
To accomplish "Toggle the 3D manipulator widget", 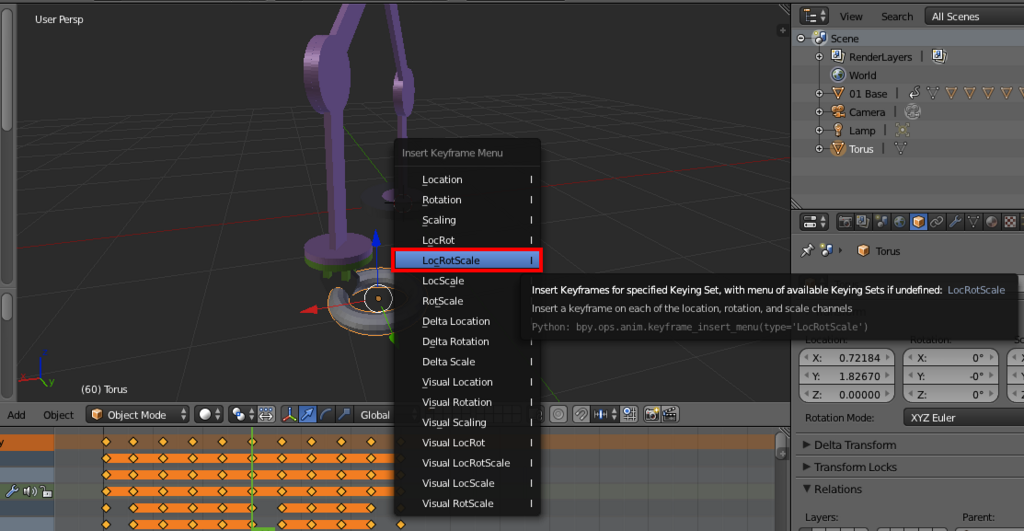I will click(289, 414).
